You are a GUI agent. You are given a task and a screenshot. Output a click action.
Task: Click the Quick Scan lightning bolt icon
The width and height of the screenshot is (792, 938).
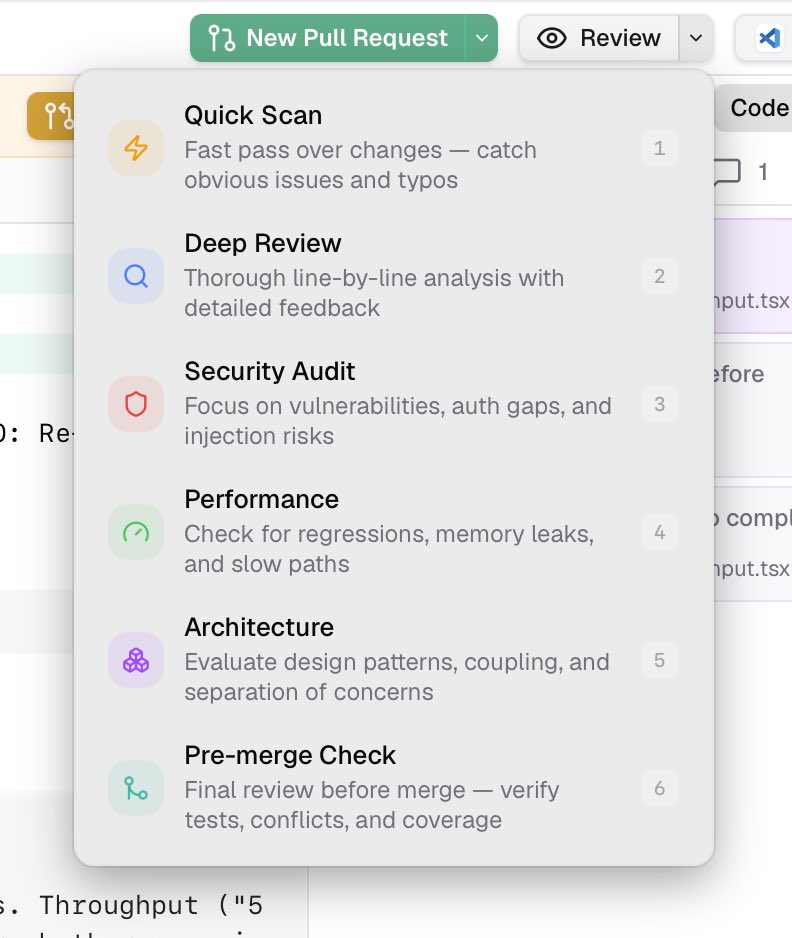tap(136, 148)
